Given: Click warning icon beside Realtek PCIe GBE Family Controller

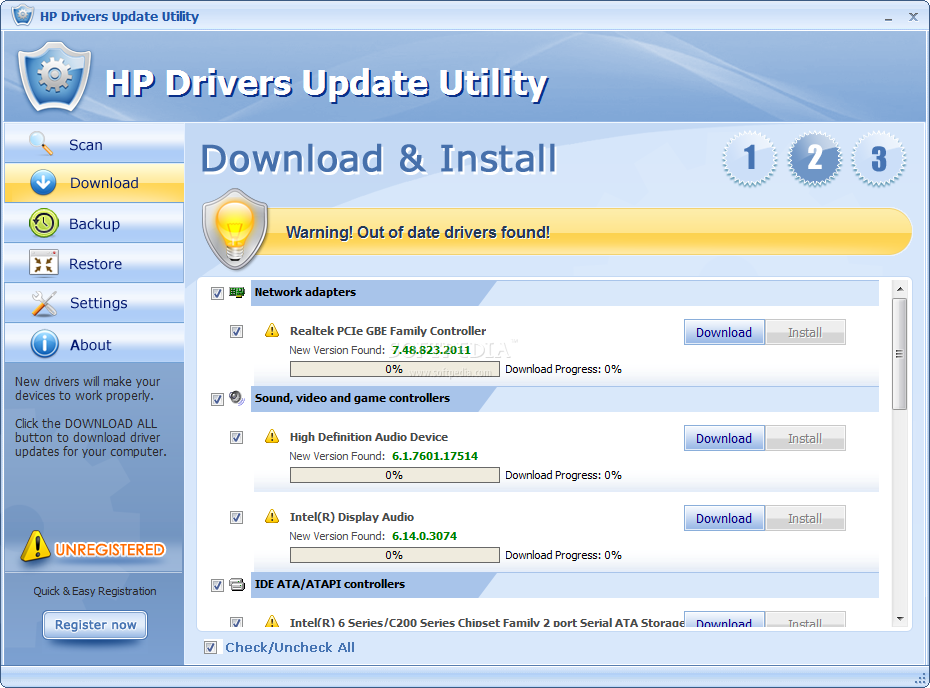Looking at the screenshot, I should tap(272, 330).
